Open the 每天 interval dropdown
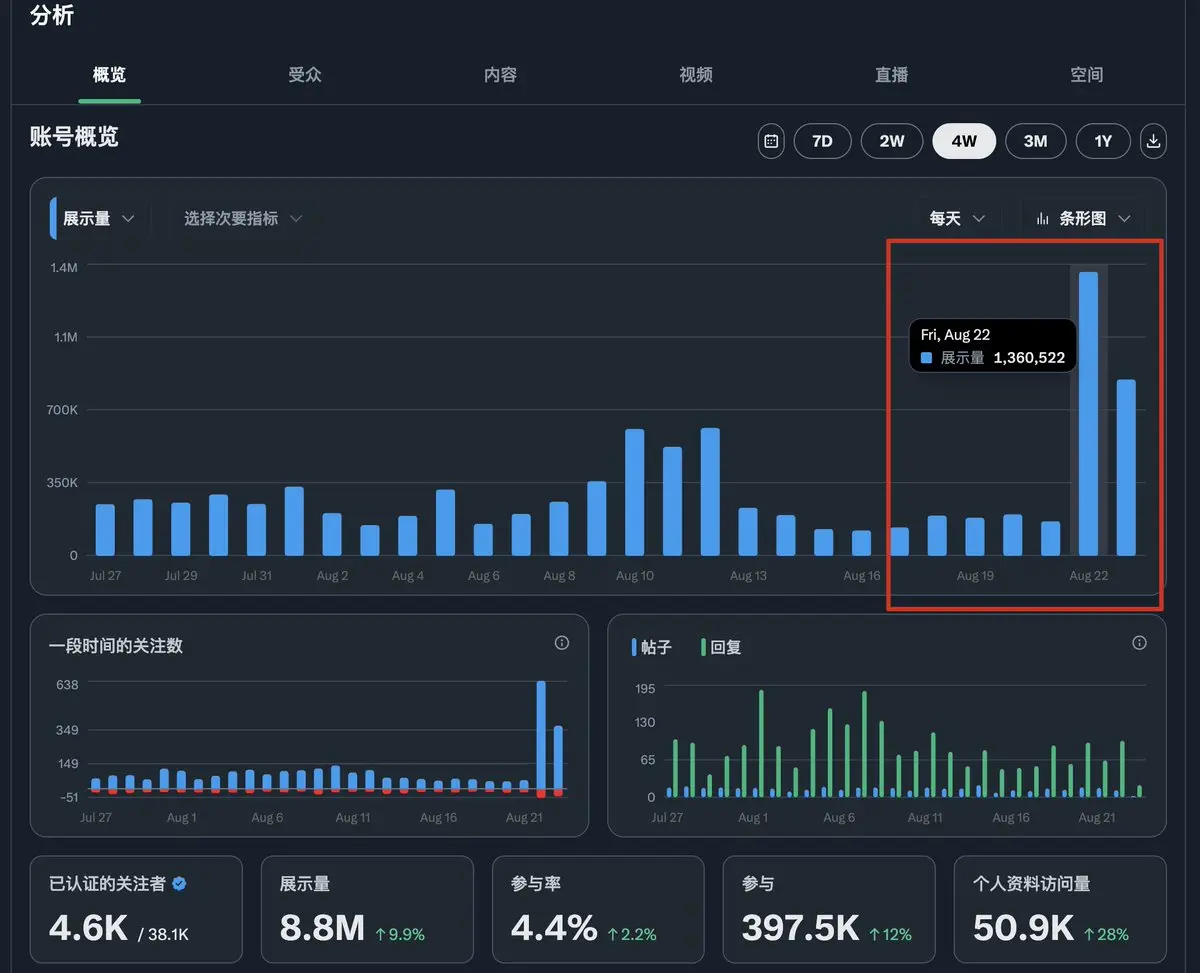 click(957, 218)
